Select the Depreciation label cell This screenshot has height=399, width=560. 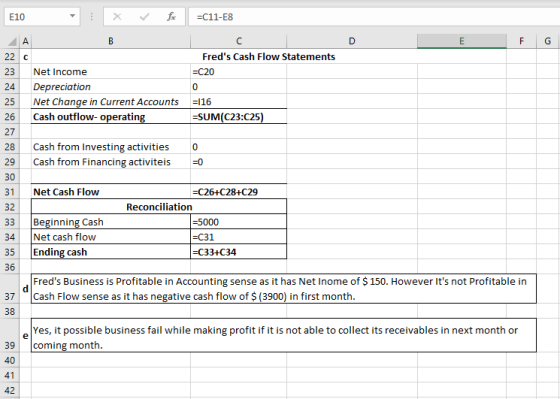pyautogui.click(x=111, y=87)
